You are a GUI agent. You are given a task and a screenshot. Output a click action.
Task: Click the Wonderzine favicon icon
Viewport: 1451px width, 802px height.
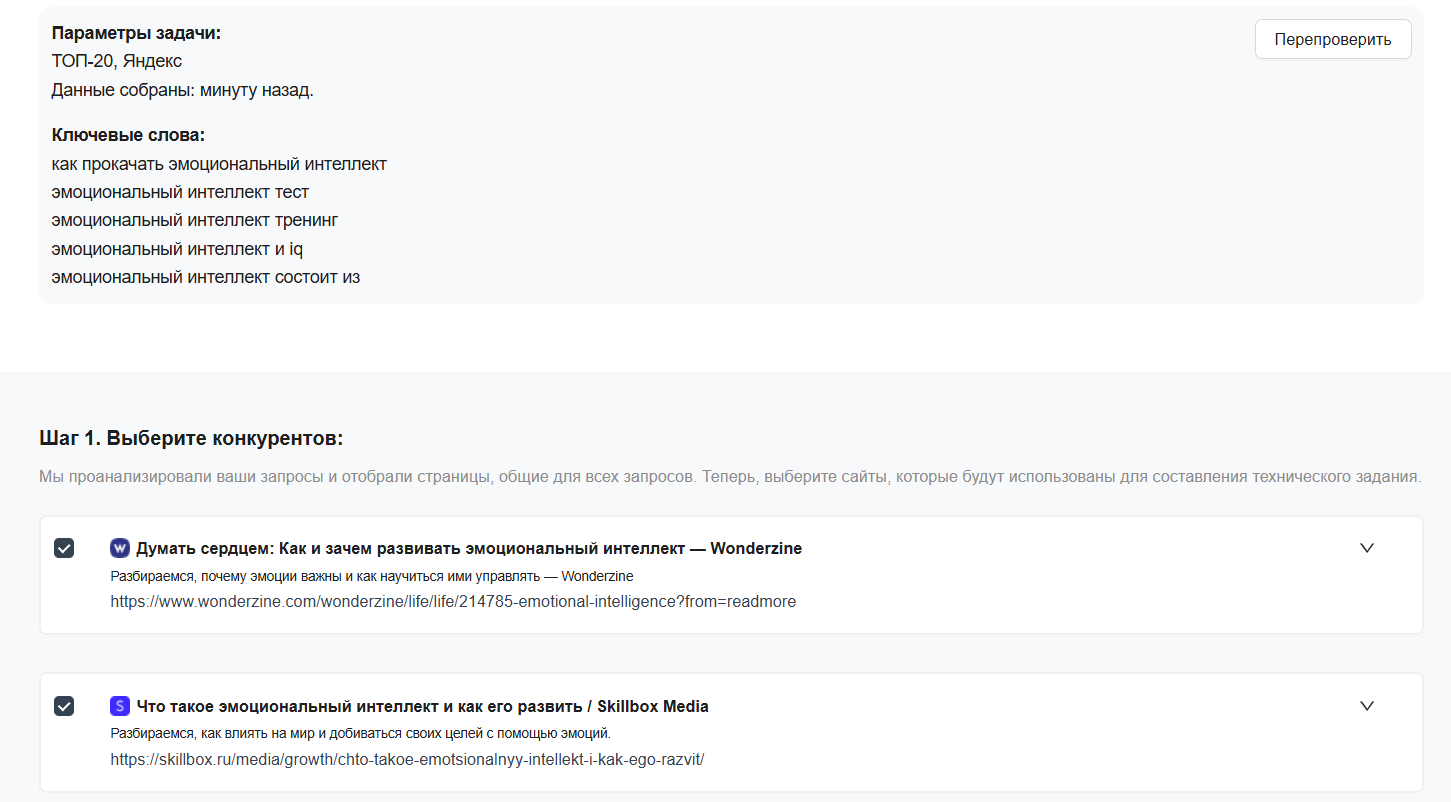pos(120,548)
